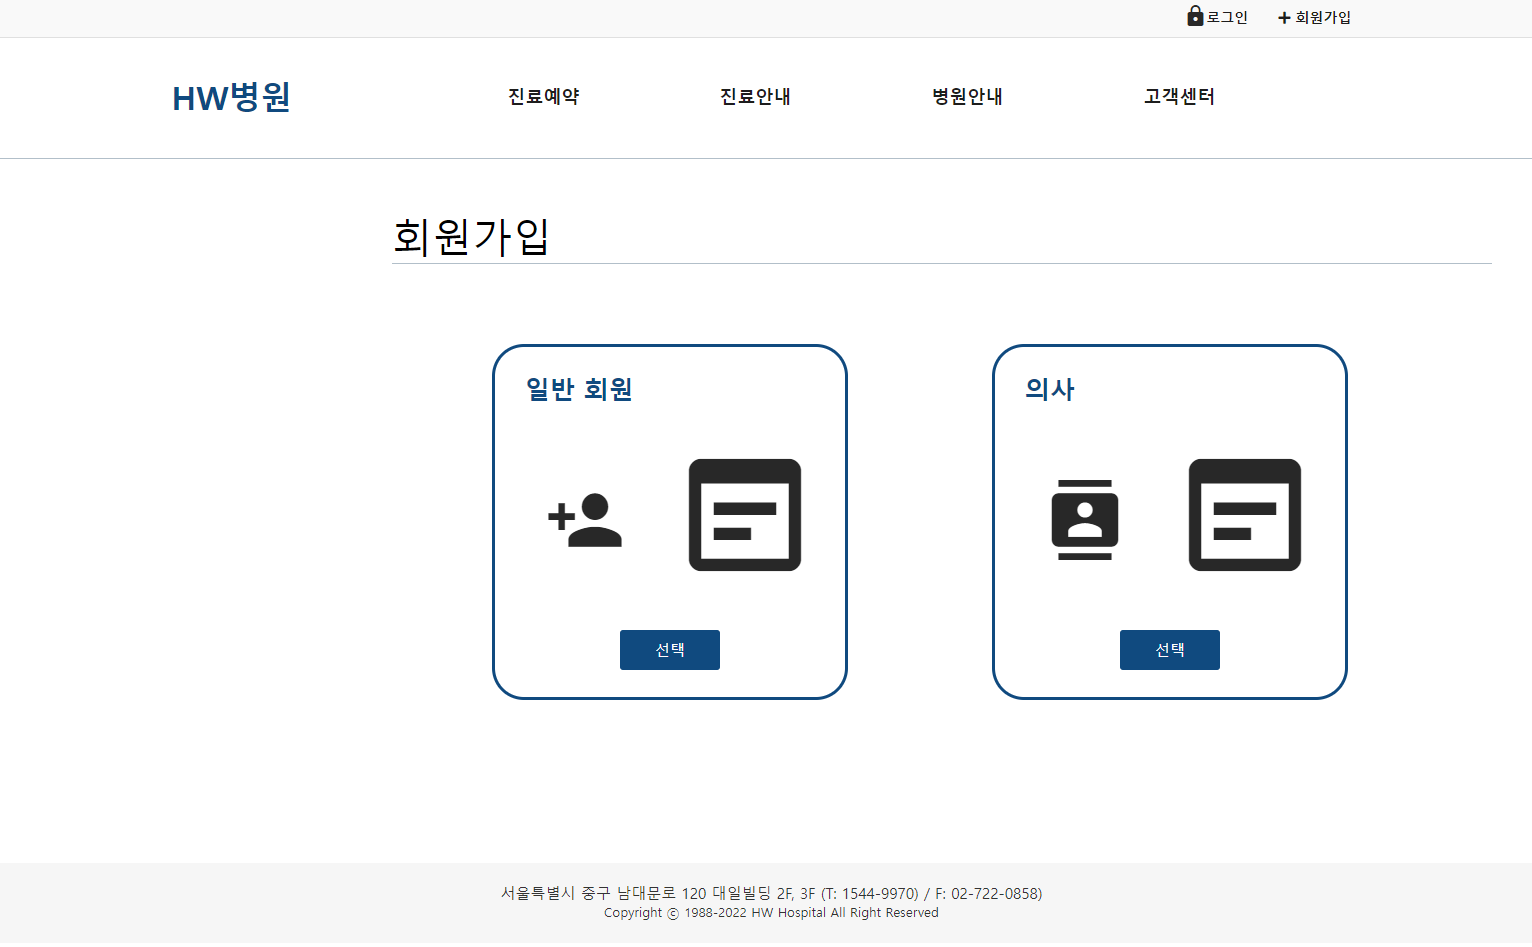
Task: Click the lock icon beside 로그인
Action: (x=1194, y=16)
